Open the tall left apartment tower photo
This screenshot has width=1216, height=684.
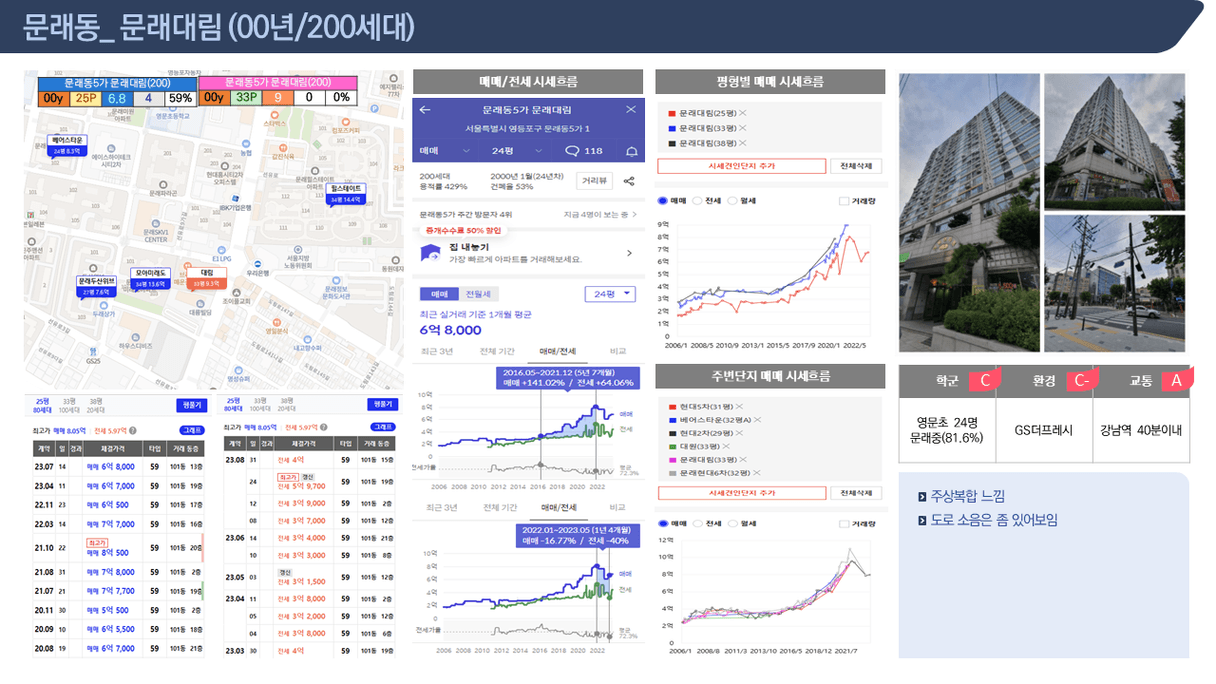[969, 213]
